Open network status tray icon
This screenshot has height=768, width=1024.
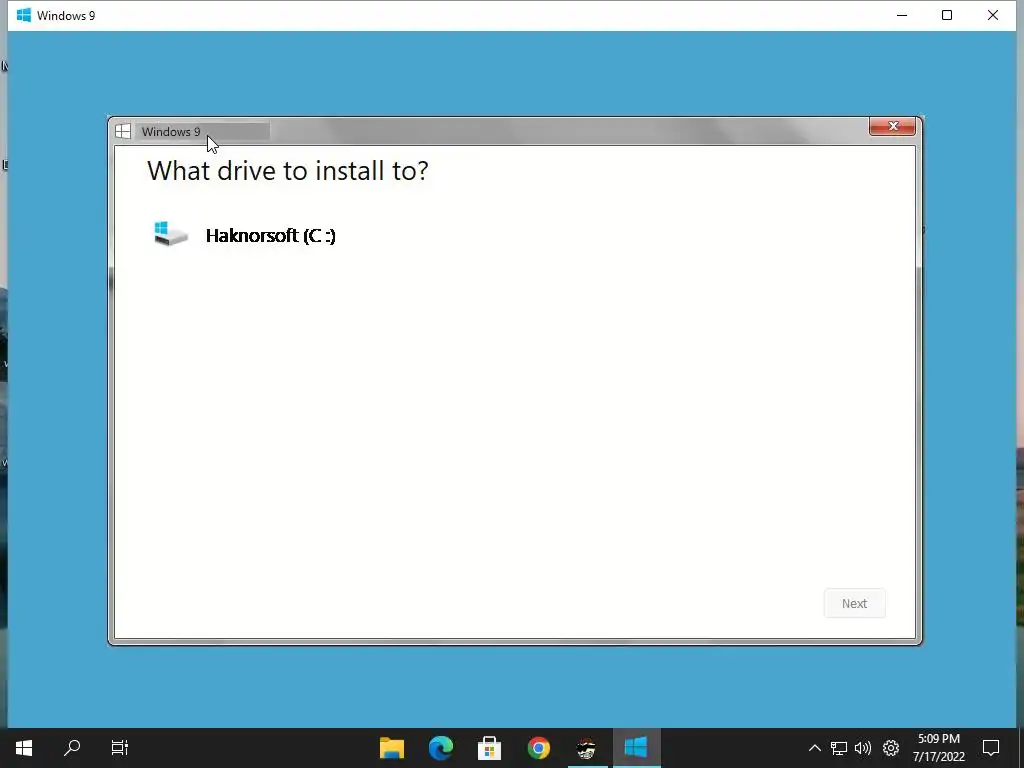pyautogui.click(x=839, y=748)
